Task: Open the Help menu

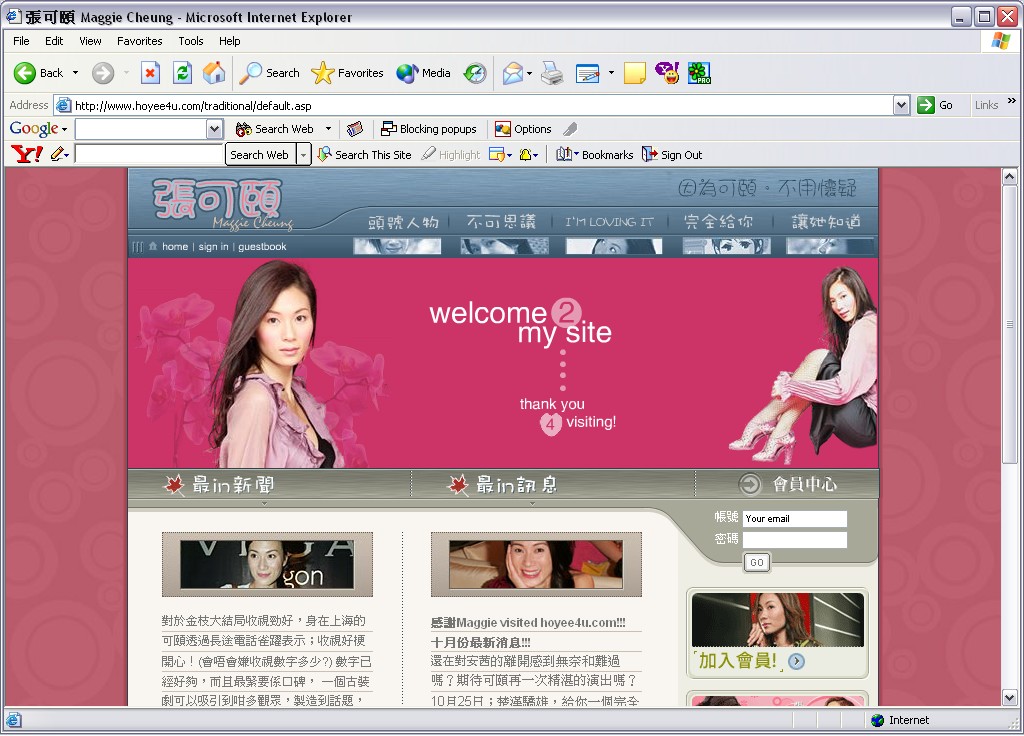Action: [229, 41]
